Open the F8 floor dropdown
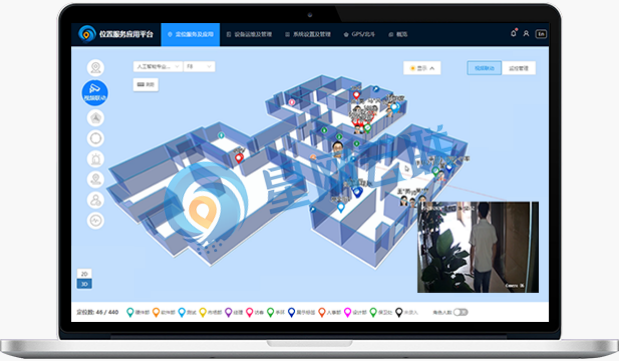Image resolution: width=619 pixels, height=361 pixels. [x=199, y=67]
